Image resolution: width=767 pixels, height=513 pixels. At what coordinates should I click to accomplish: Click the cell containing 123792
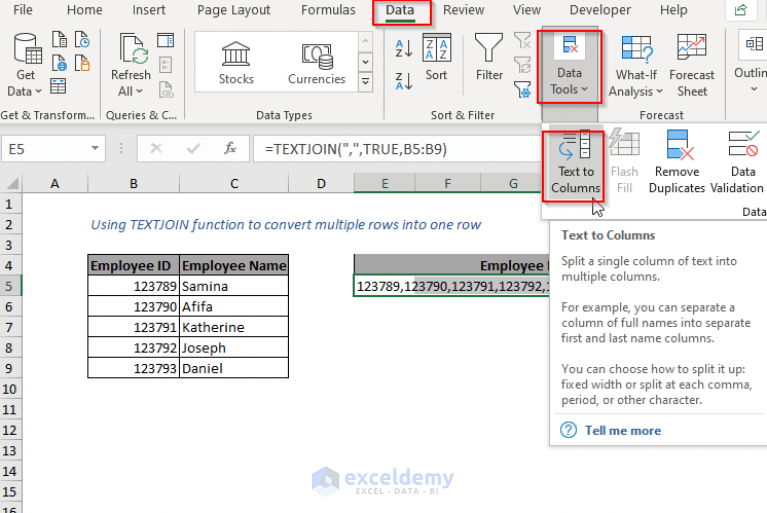[x=134, y=348]
